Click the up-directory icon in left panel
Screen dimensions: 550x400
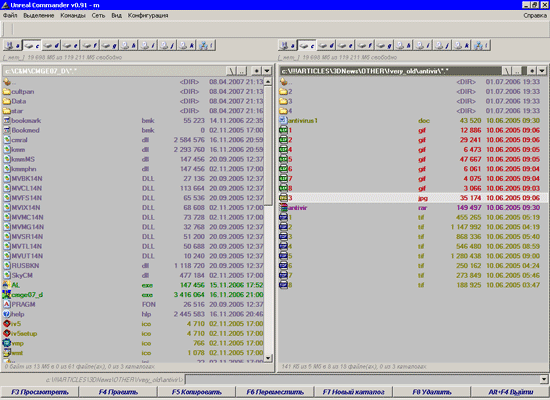pyautogui.click(x=7, y=82)
